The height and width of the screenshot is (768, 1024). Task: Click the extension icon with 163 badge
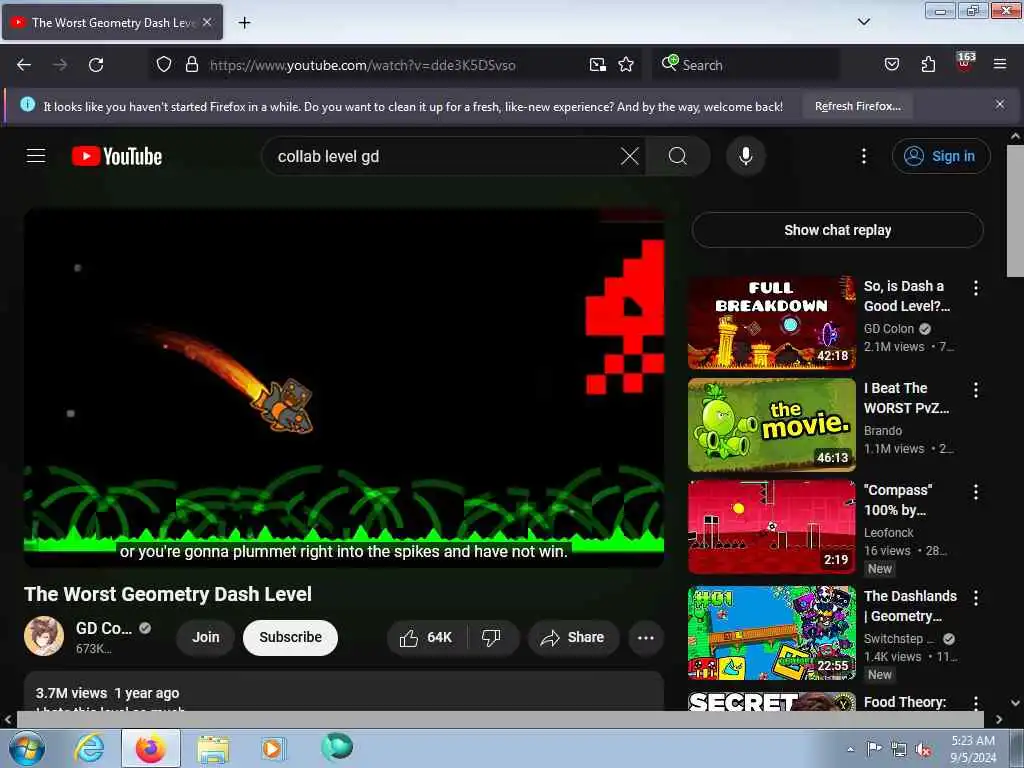coord(965,63)
